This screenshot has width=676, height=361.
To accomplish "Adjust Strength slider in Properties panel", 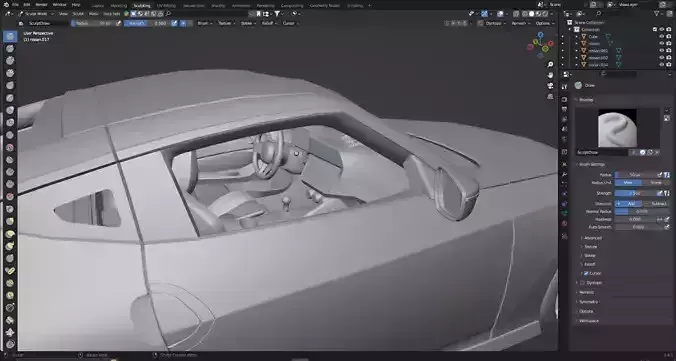I will tap(635, 193).
